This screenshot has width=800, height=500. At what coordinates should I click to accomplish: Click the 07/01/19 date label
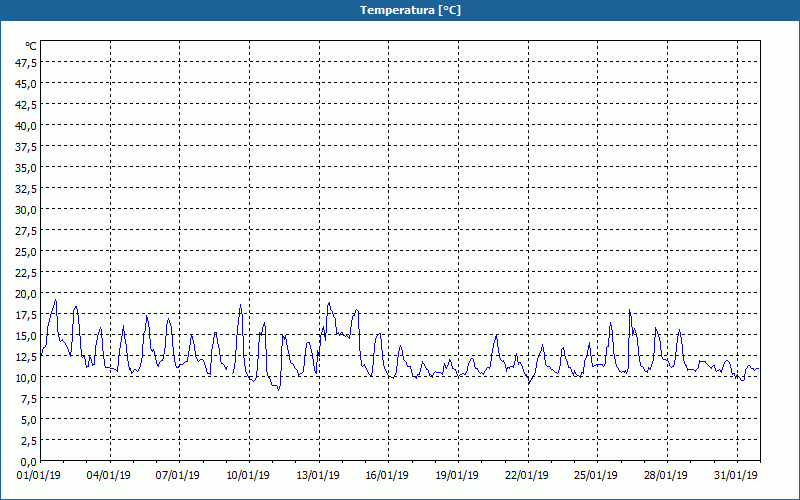(x=178, y=476)
